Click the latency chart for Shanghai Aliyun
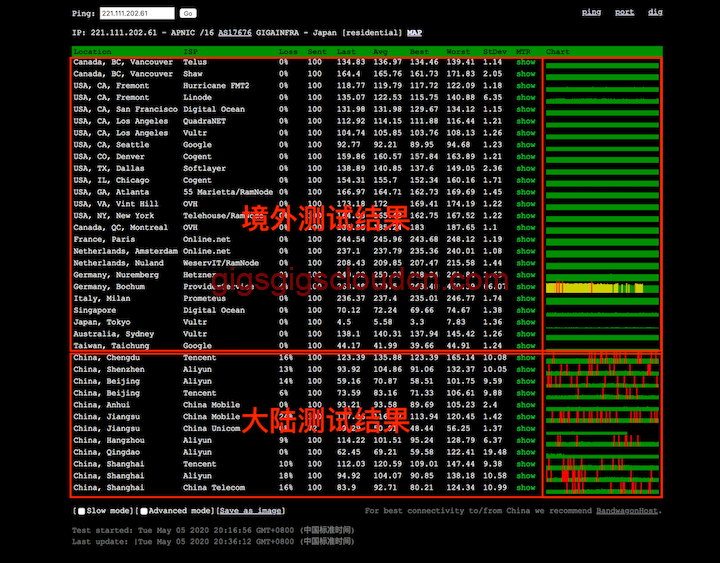720x563 pixels. [602, 476]
